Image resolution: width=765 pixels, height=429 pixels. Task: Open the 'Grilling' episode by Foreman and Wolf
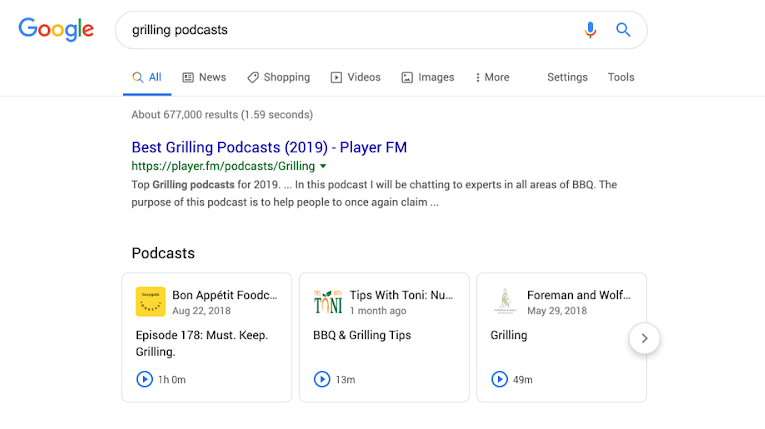pos(509,335)
